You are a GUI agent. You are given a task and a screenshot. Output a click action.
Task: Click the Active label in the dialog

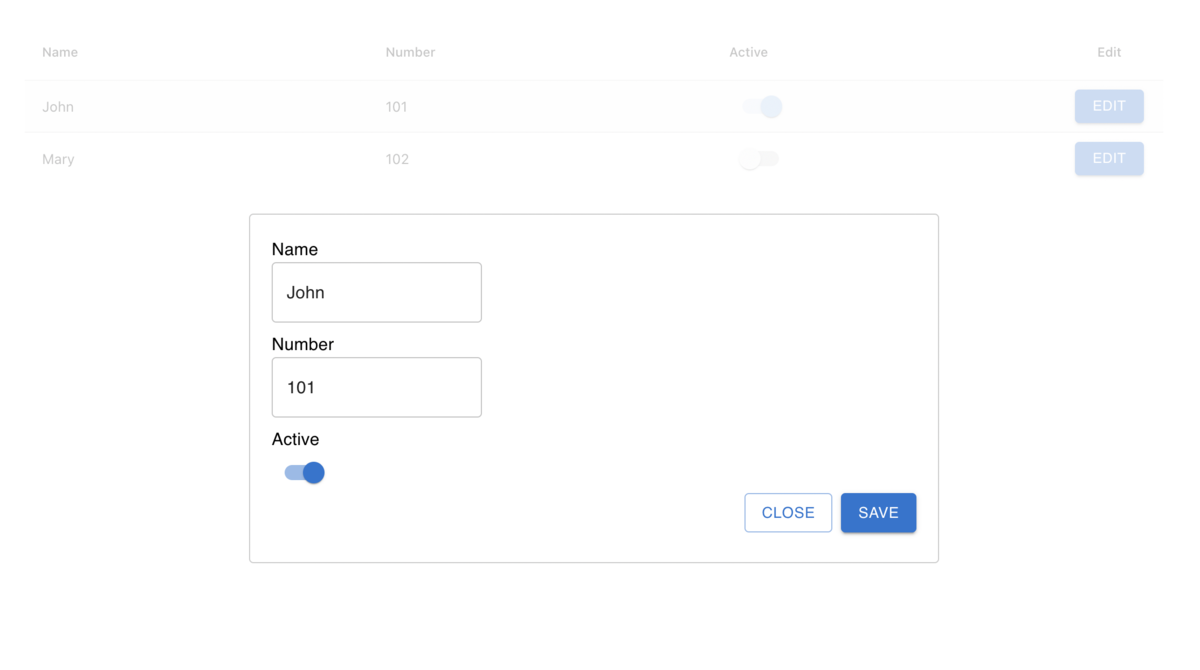pos(296,439)
